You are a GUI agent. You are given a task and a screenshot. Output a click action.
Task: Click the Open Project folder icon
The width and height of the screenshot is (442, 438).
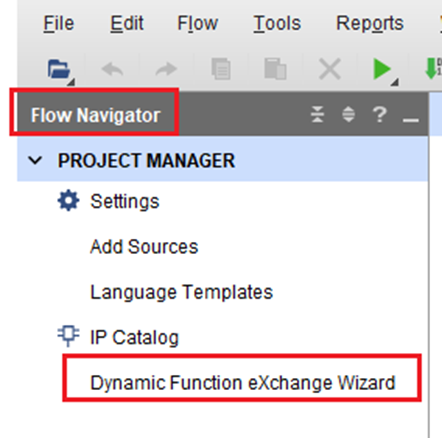59,69
